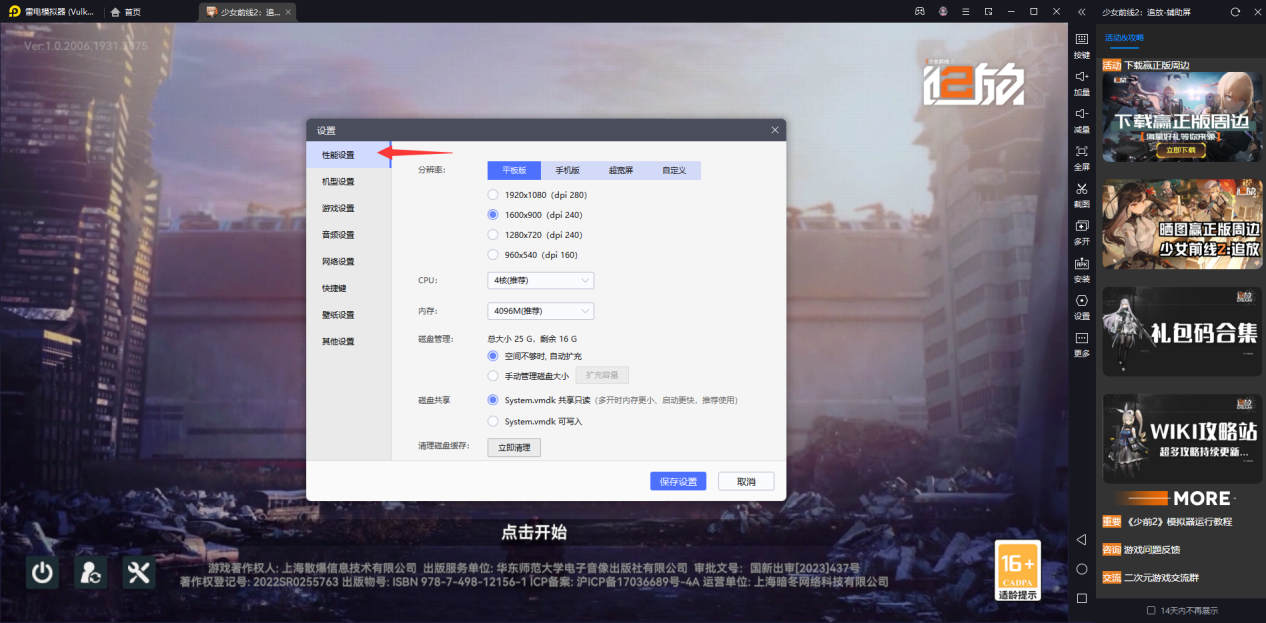Image resolution: width=1266 pixels, height=623 pixels.
Task: Open 壁纸设置 in settings sidebar
Action: tap(348, 315)
